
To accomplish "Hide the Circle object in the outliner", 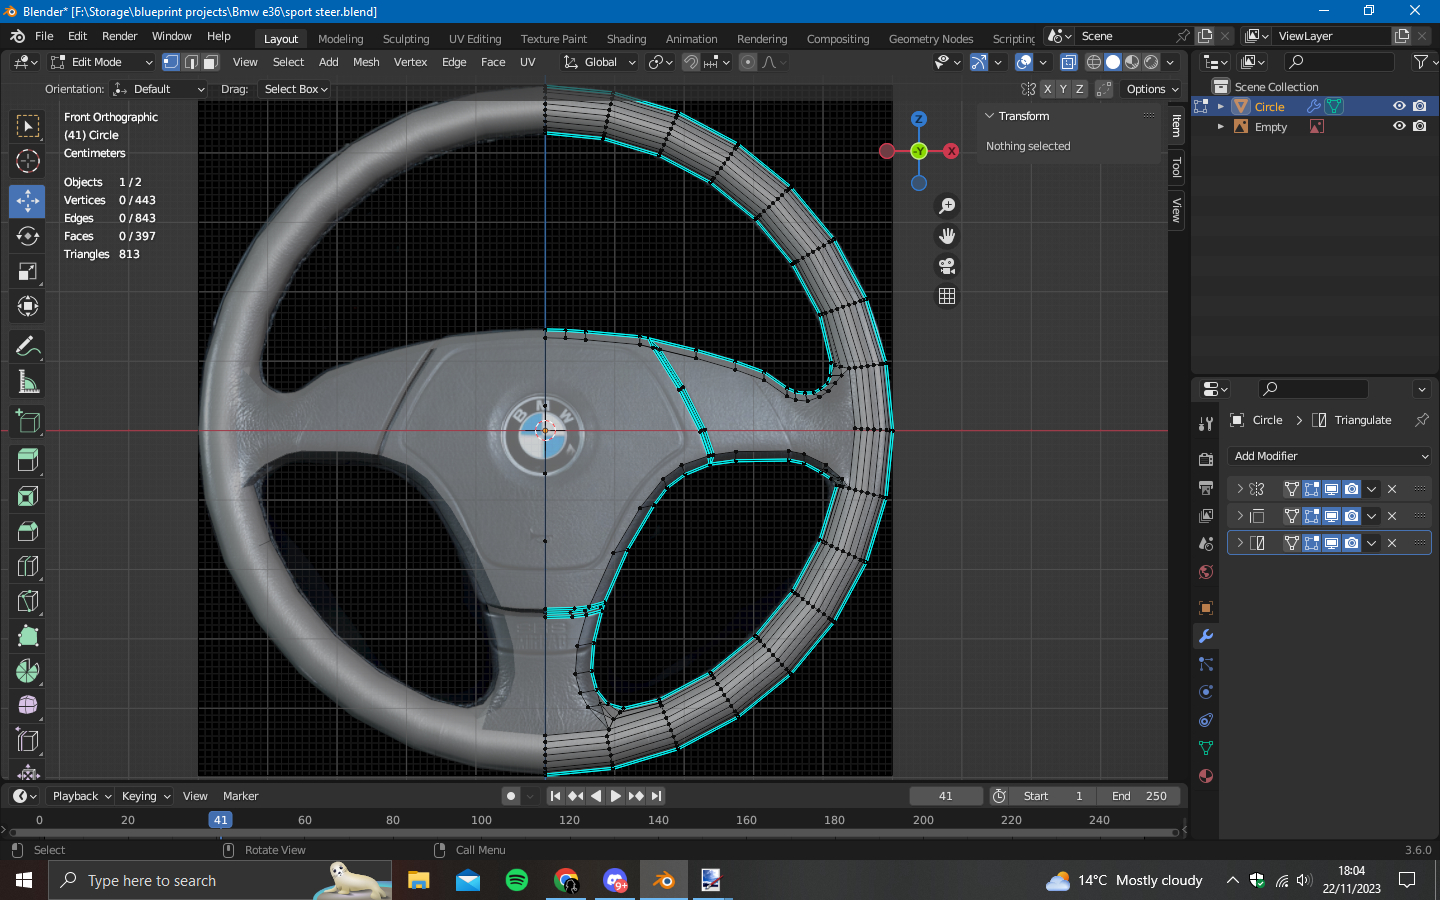I will click(x=1399, y=106).
